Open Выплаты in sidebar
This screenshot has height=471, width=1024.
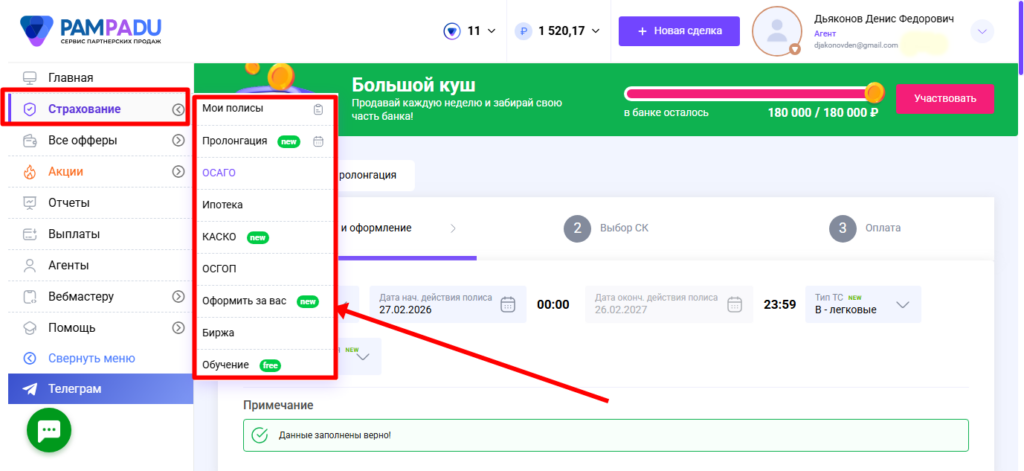(x=74, y=234)
